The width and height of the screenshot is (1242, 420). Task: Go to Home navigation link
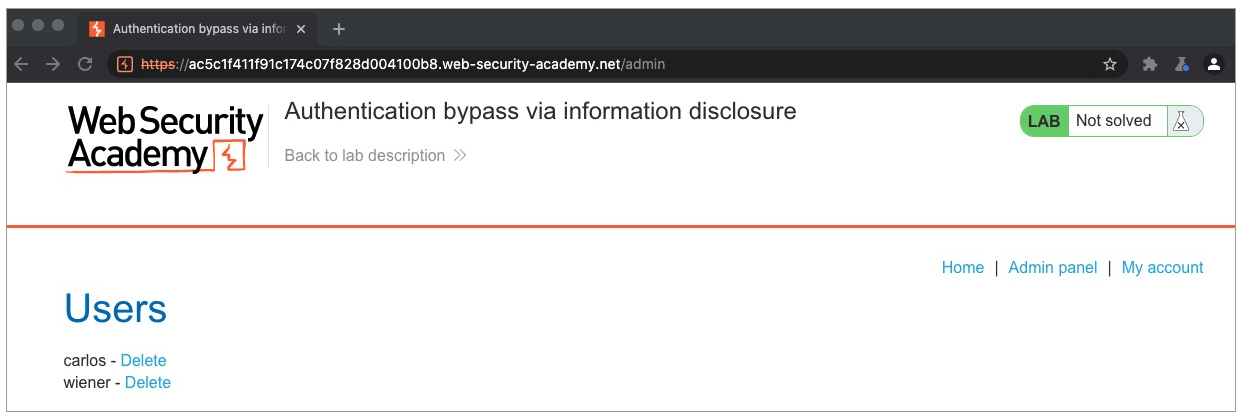coord(963,268)
